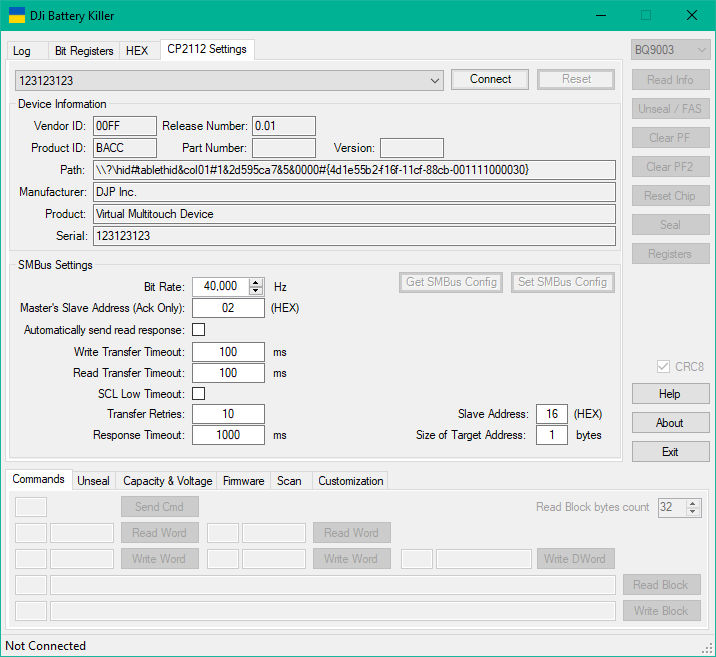The height and width of the screenshot is (657, 716).
Task: Open the HEX tab
Action: click(x=137, y=51)
